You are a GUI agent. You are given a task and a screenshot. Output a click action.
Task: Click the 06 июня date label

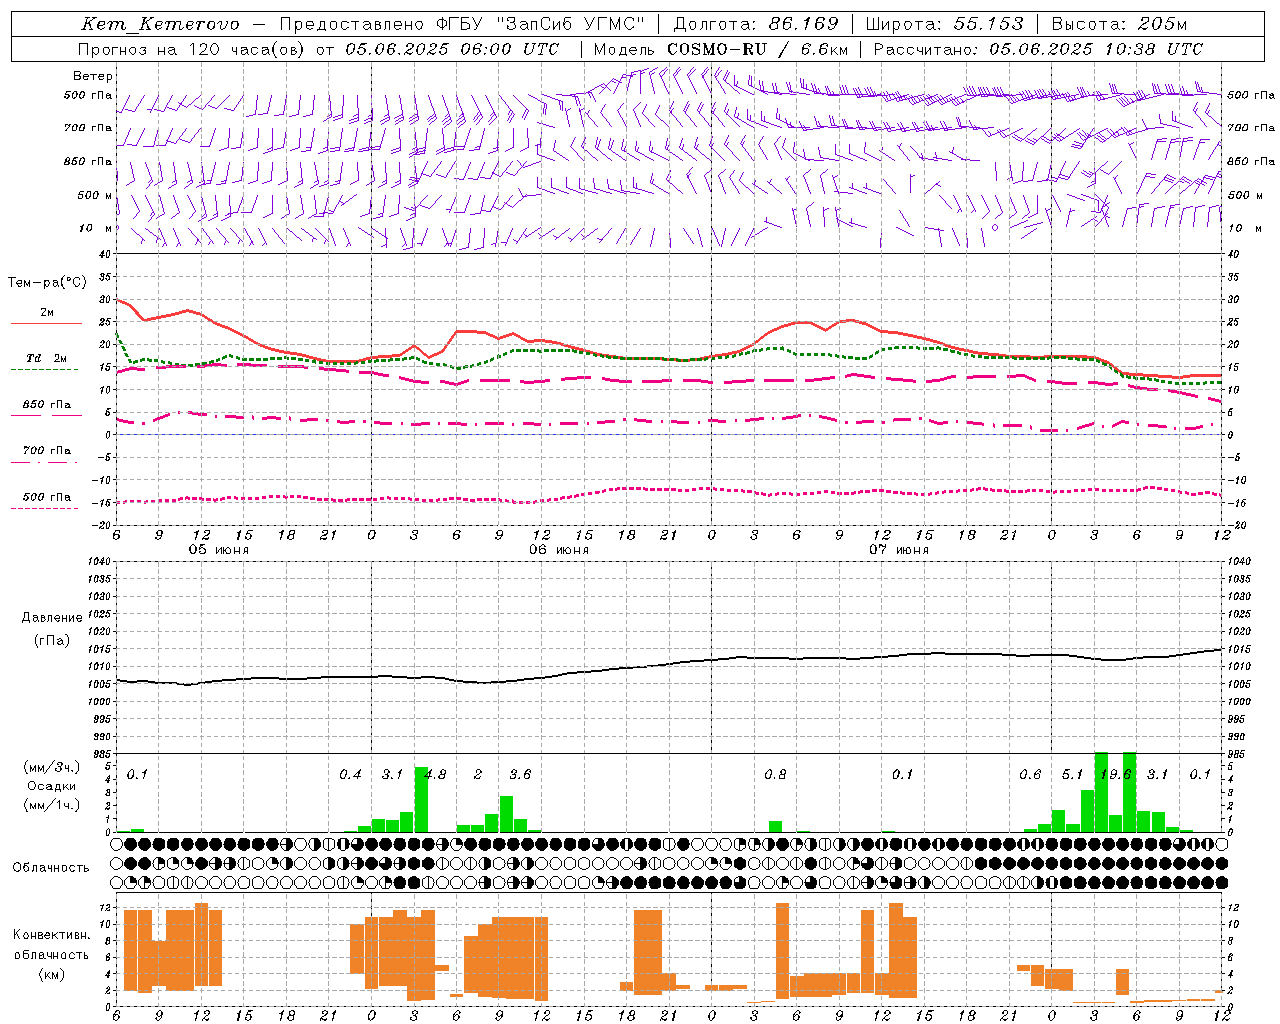(559, 549)
